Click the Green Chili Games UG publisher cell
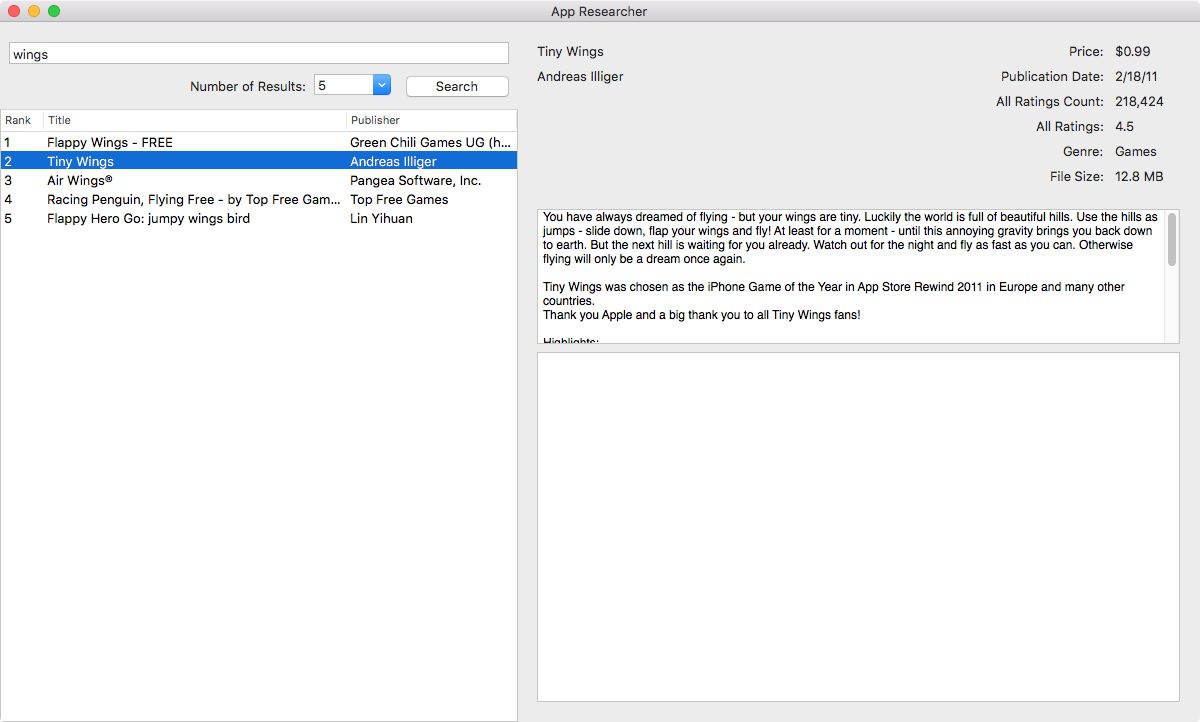The image size is (1200, 722). [430, 143]
